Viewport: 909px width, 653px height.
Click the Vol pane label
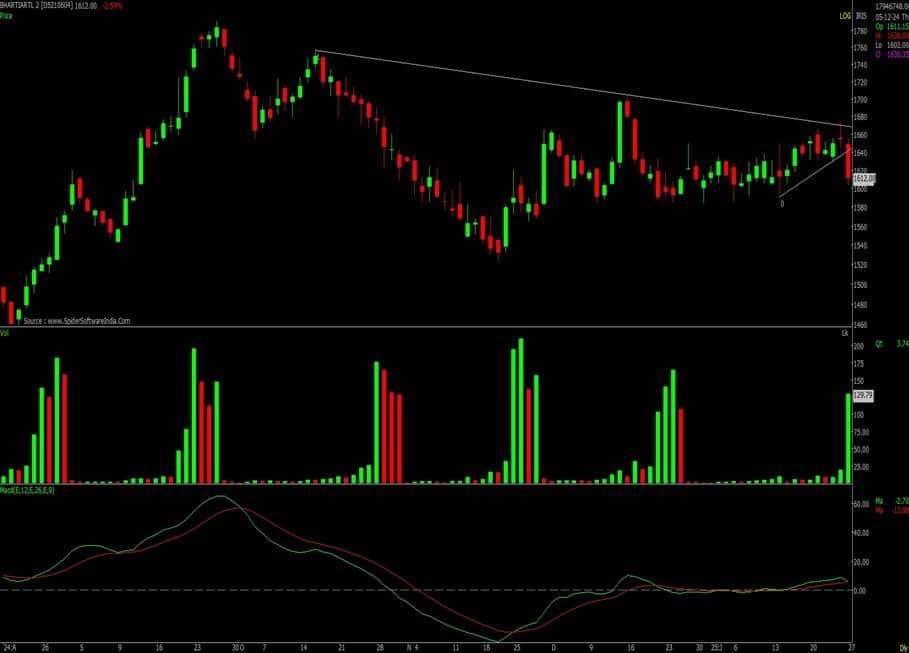[6, 332]
